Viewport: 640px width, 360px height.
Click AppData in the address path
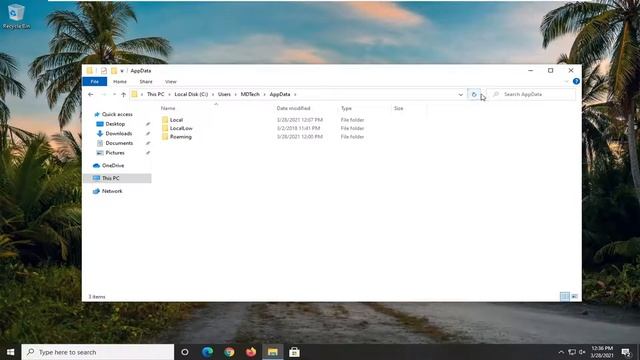click(x=280, y=94)
